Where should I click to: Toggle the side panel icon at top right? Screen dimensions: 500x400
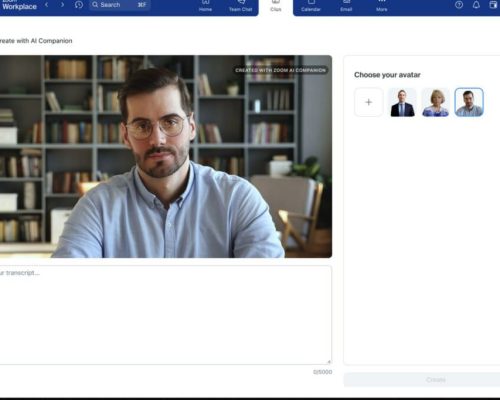coord(493,5)
